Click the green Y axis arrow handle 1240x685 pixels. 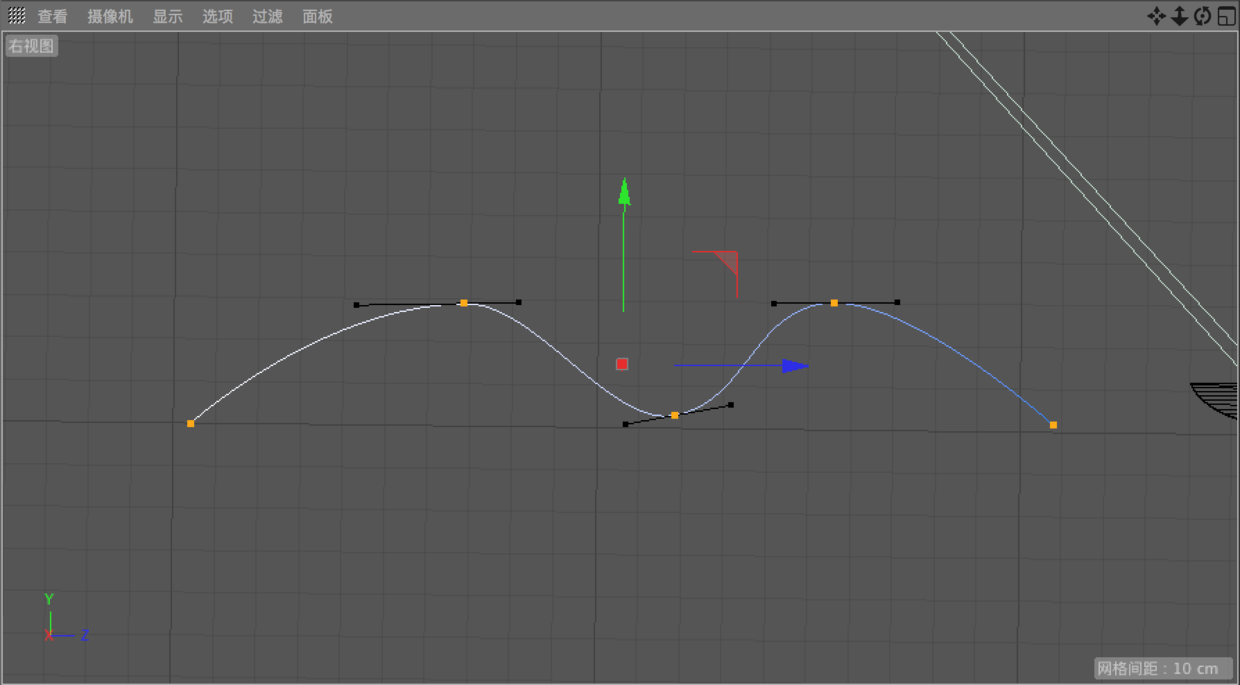click(624, 191)
